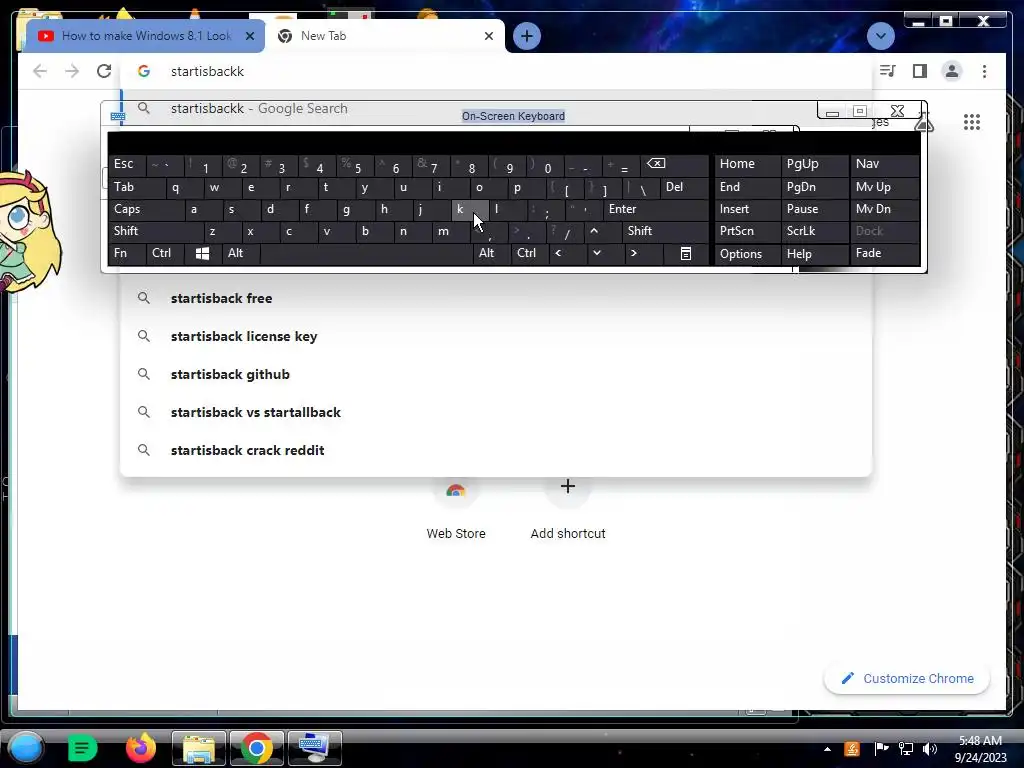
Task: Hit Esc key on on-screen keyboard
Action: coord(127,165)
